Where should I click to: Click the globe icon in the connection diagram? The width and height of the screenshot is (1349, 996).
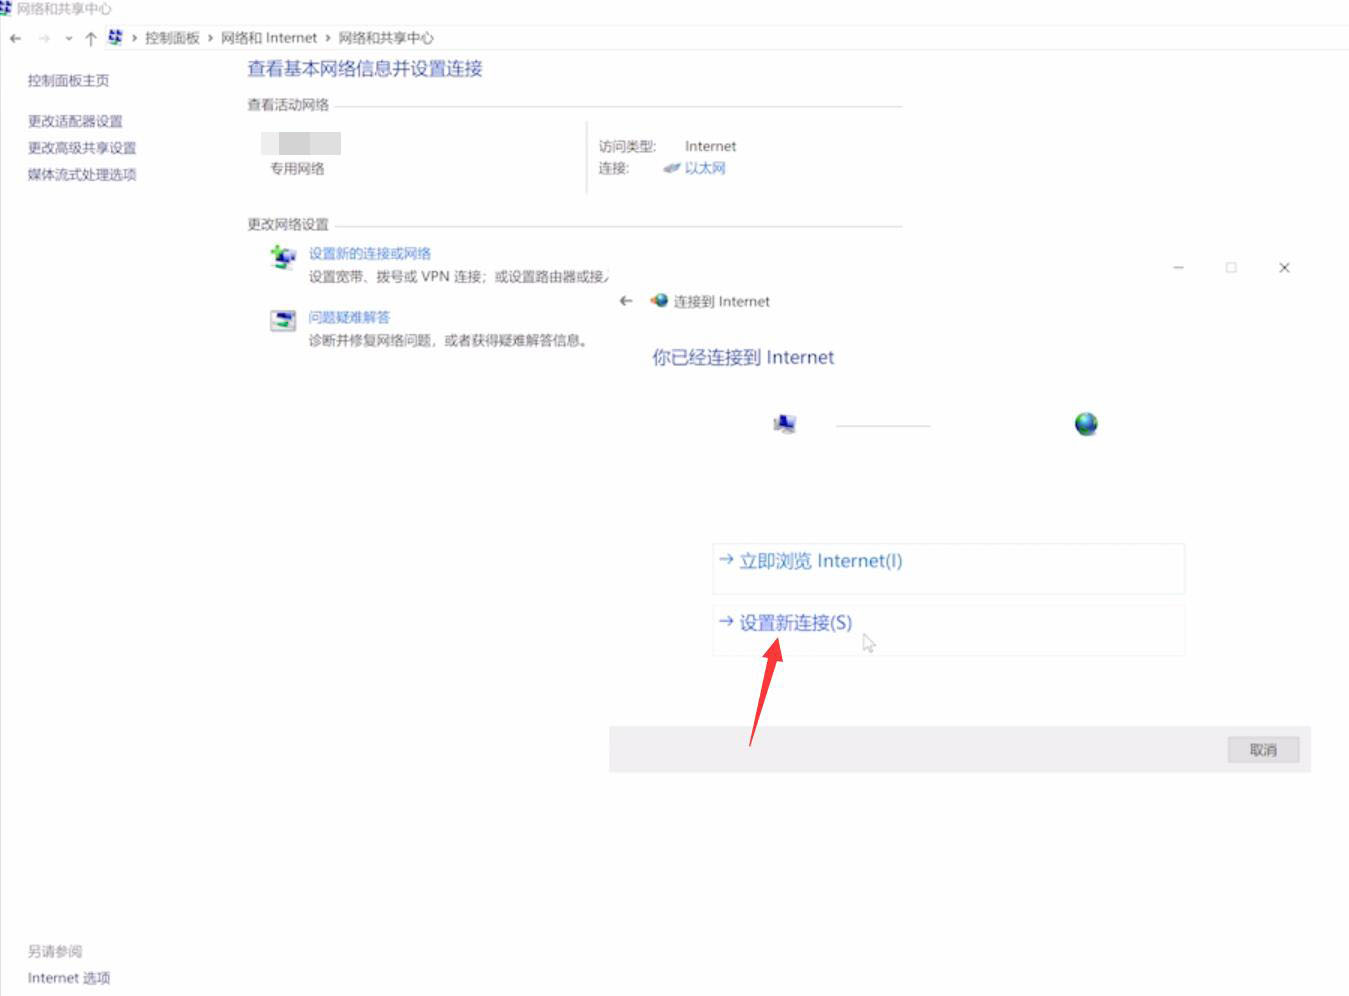point(1086,424)
